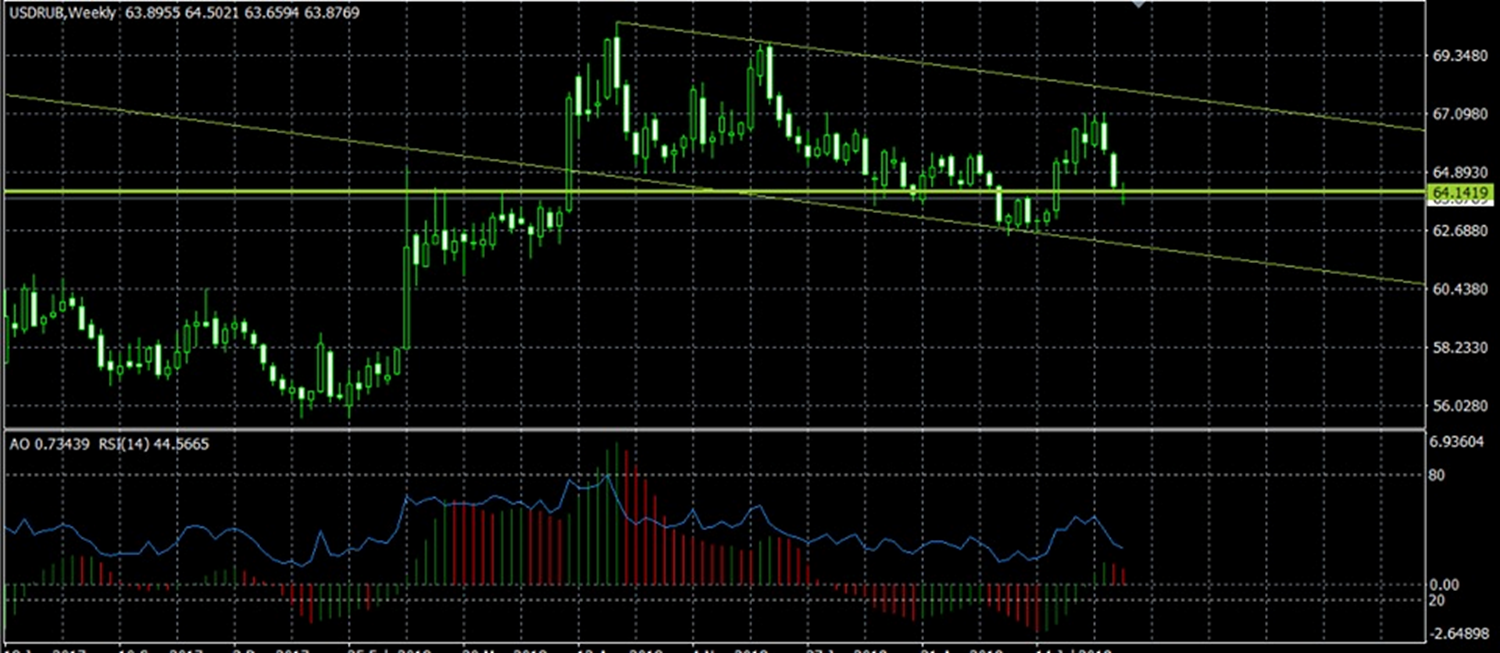Click the 56.0280 price axis label
1500x653 pixels.
(1461, 406)
